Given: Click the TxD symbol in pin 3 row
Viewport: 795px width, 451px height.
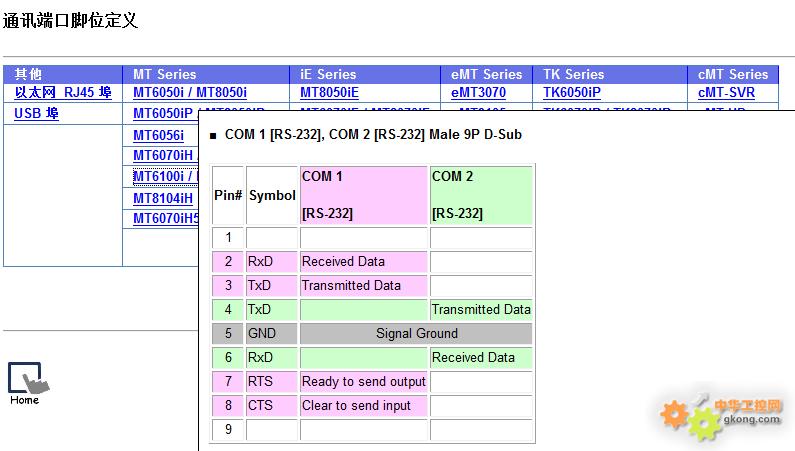Looking at the screenshot, I should click(272, 285).
